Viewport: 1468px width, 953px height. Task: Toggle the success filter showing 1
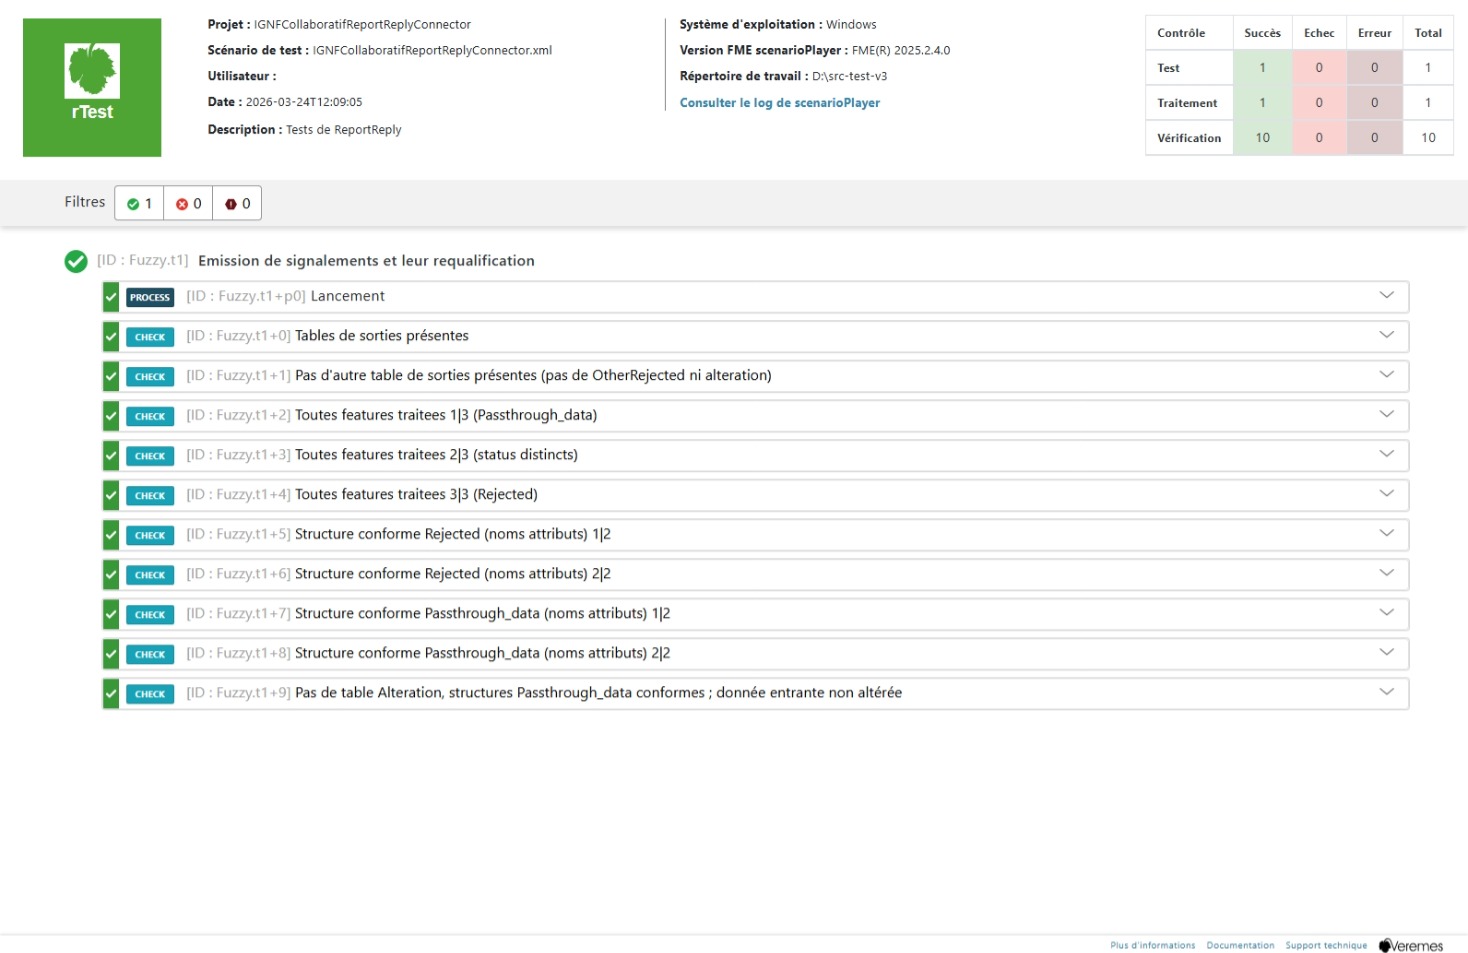(x=139, y=204)
